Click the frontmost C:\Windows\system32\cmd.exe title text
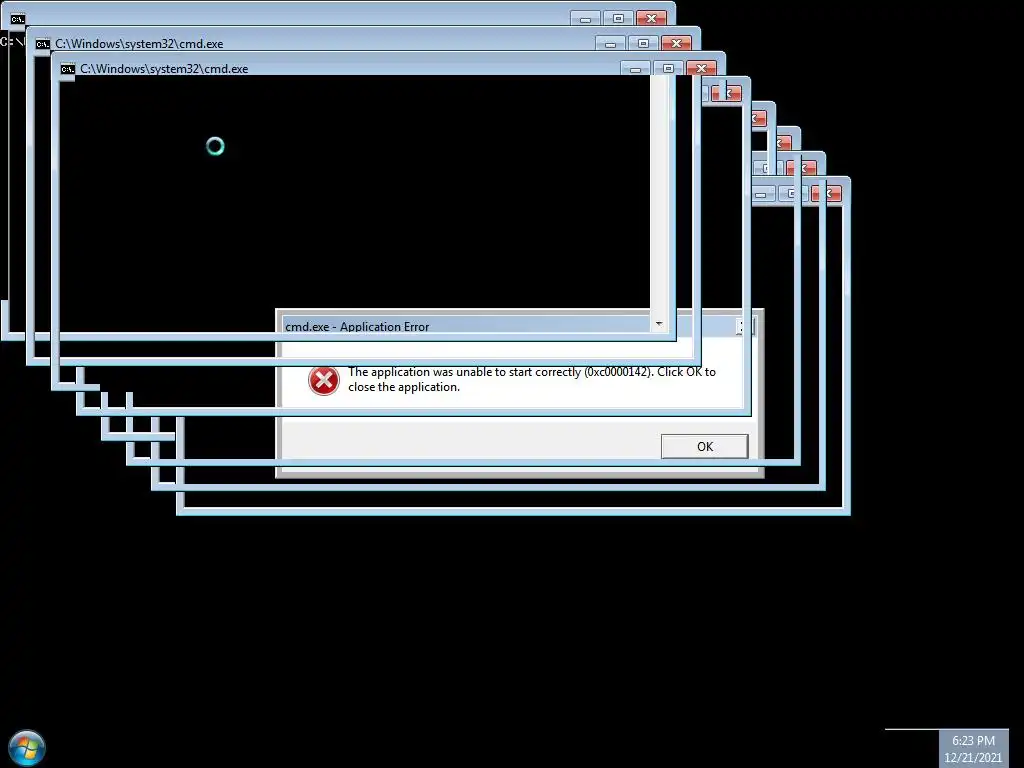This screenshot has width=1024, height=768. 164,69
